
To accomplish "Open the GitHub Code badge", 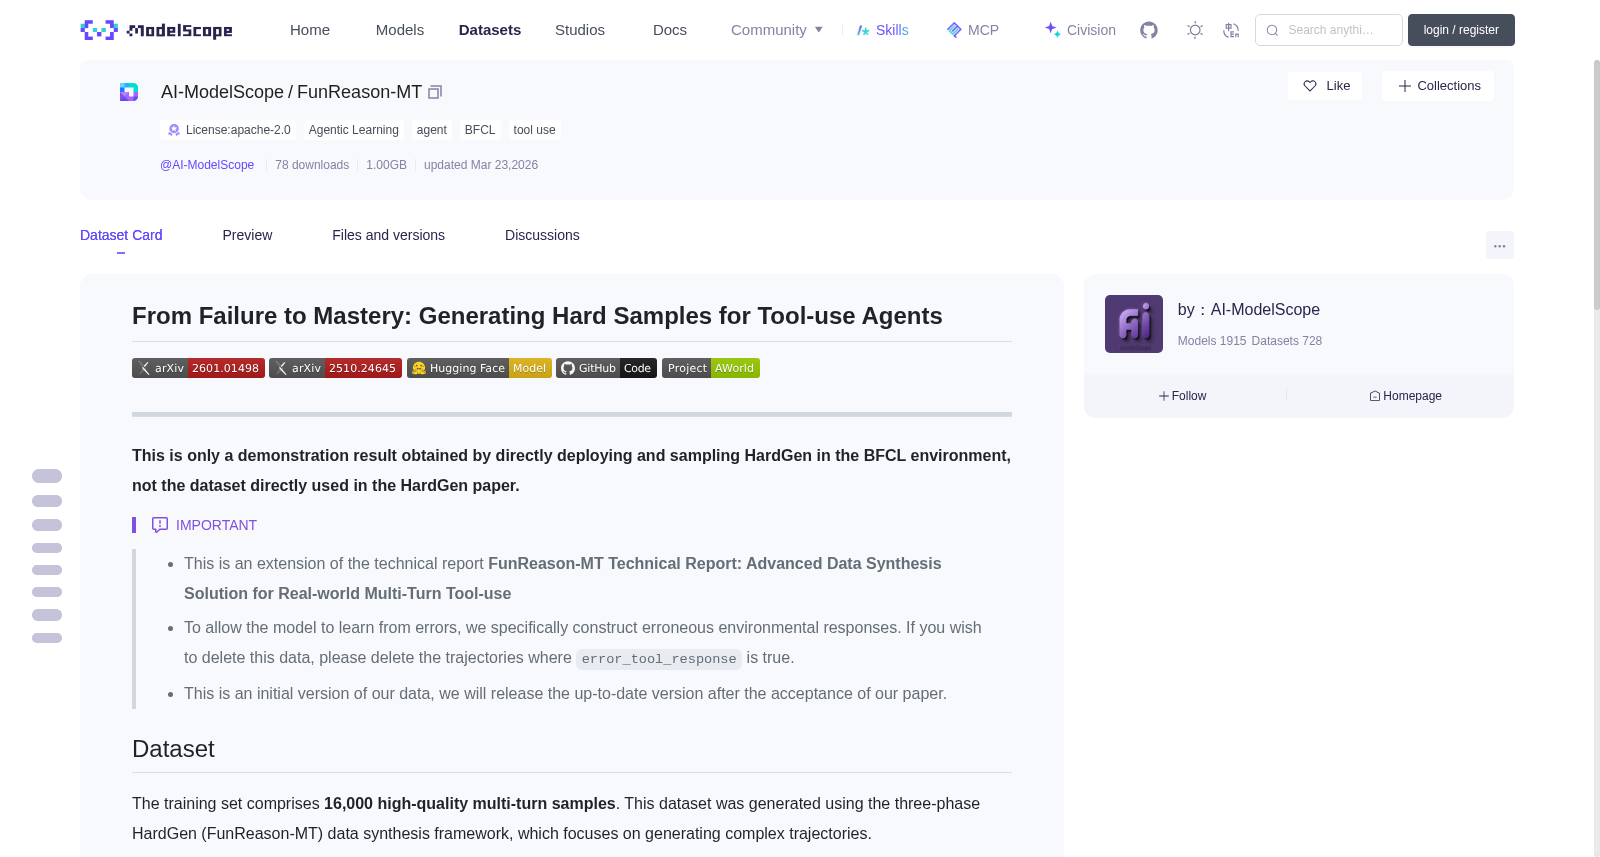I will click(606, 368).
